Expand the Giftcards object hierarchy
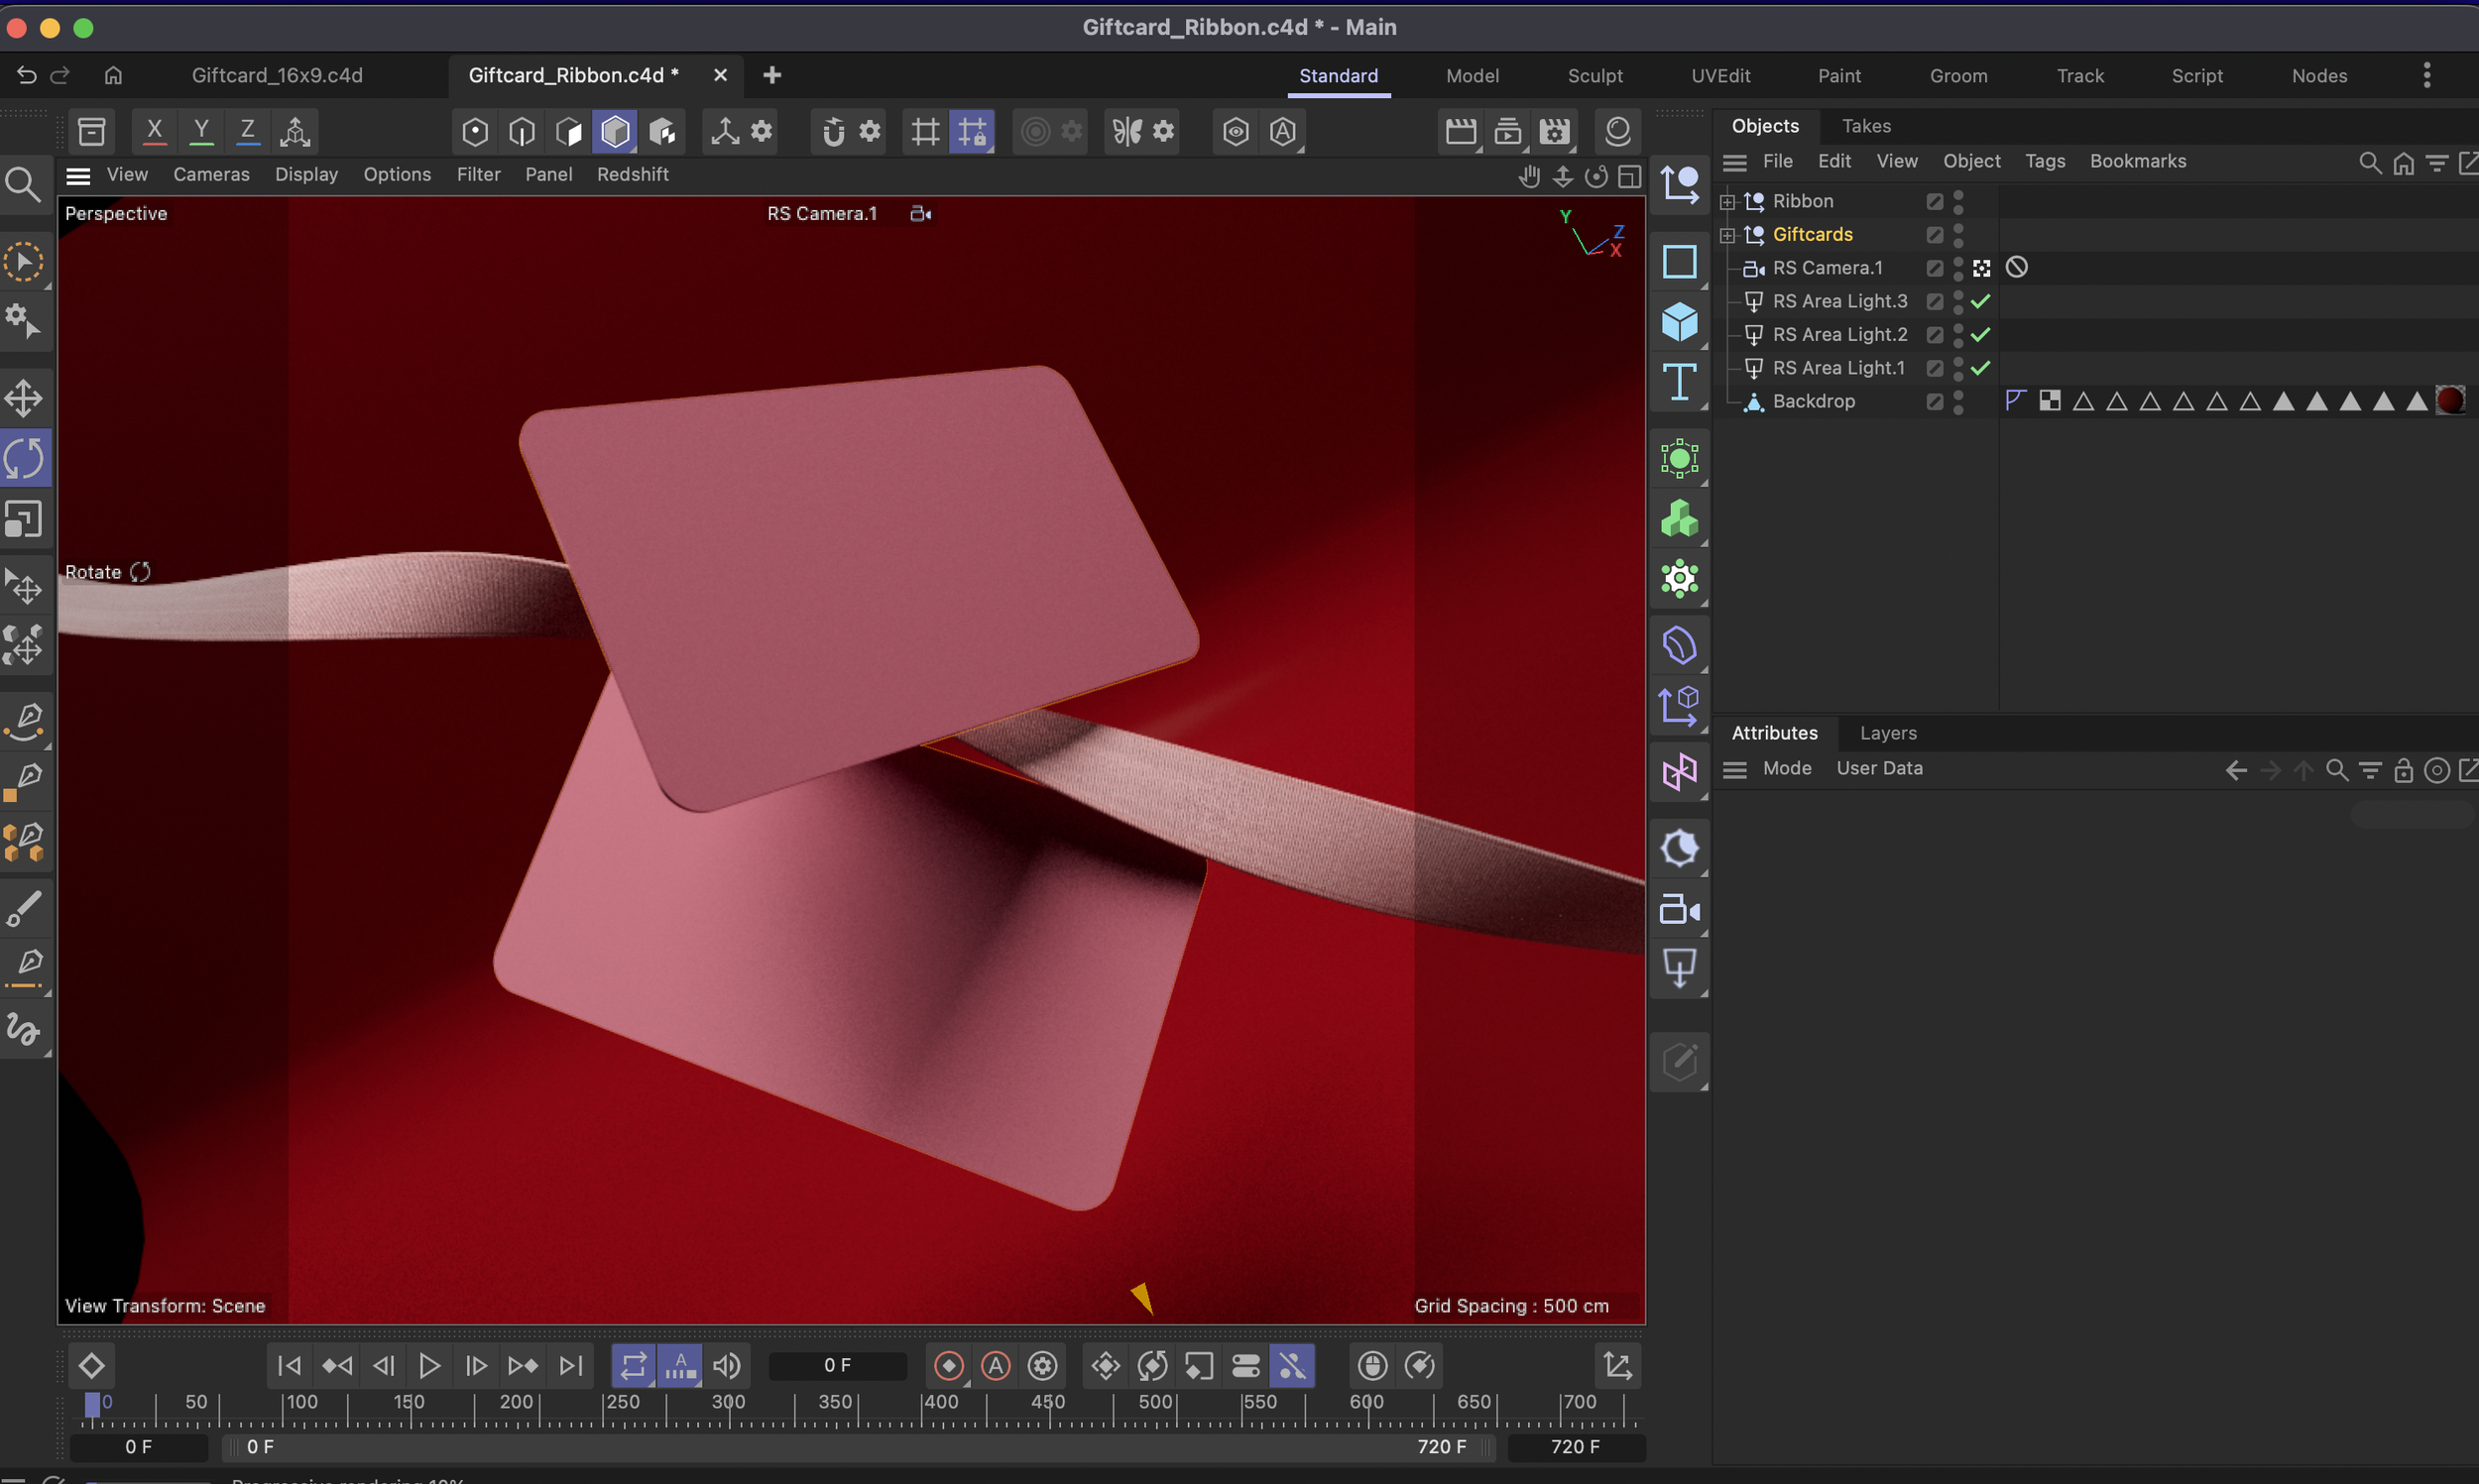The image size is (2479, 1484). (1727, 235)
